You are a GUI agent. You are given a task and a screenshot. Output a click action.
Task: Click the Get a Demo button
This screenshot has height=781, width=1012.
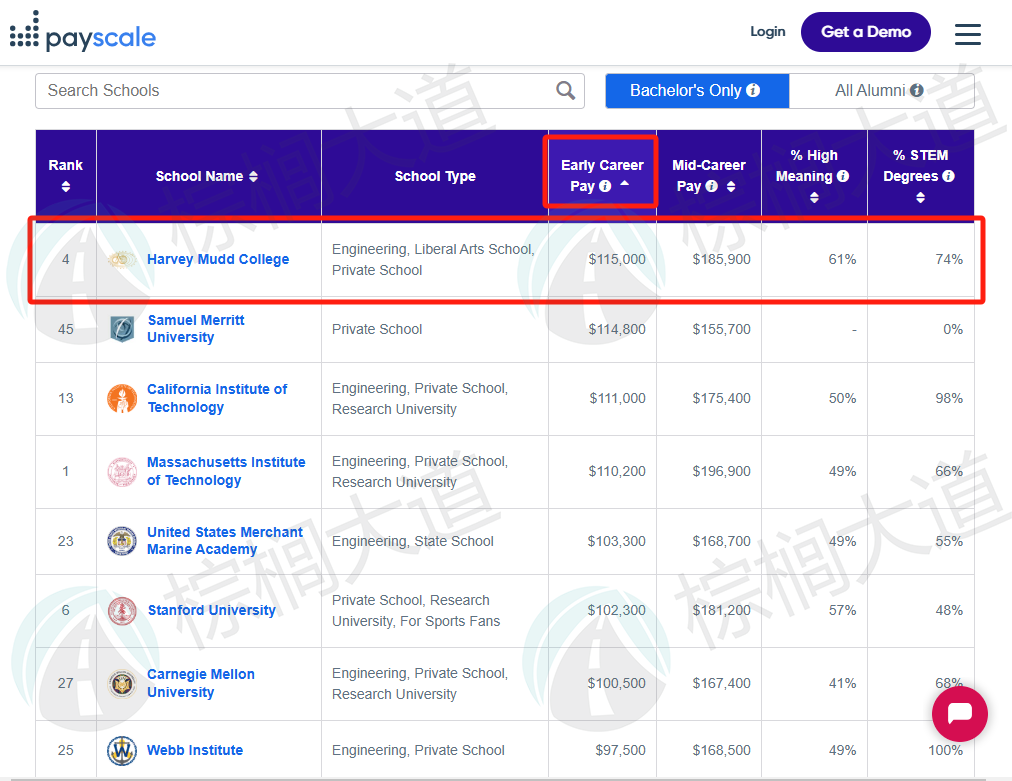[x=865, y=32]
